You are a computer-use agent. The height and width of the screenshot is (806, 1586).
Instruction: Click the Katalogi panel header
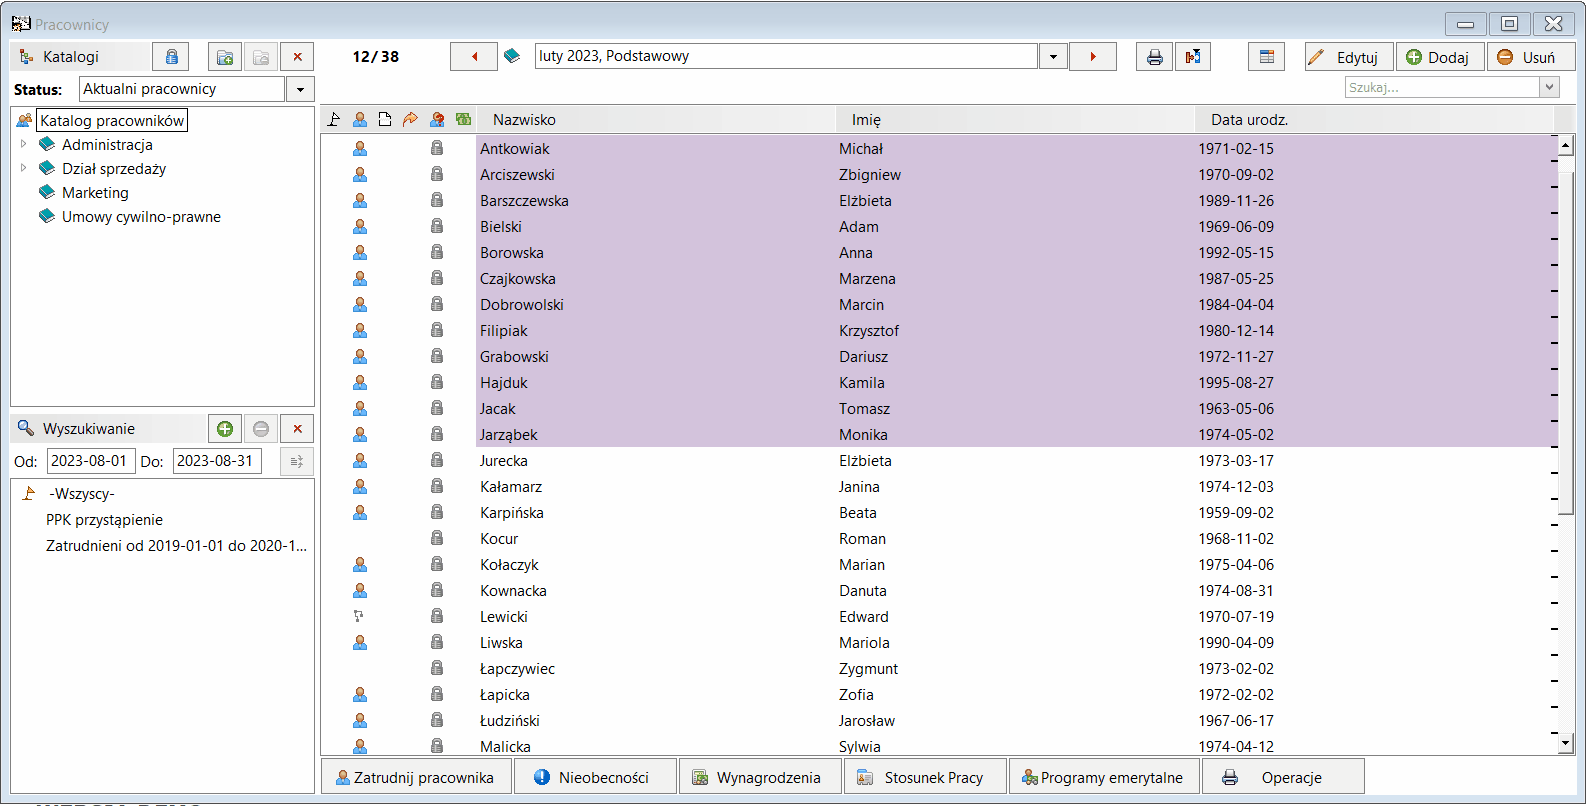(79, 57)
